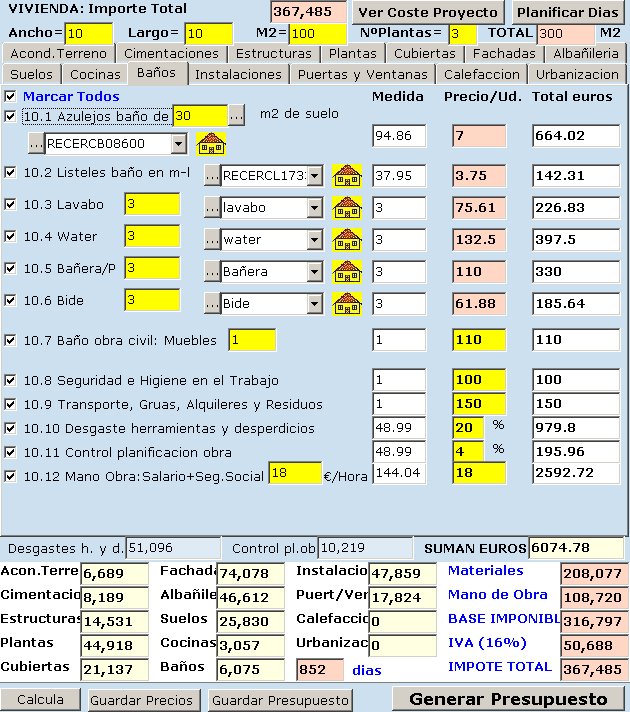Open the Albañileria tab
The height and width of the screenshot is (712, 630).
pyautogui.click(x=586, y=54)
